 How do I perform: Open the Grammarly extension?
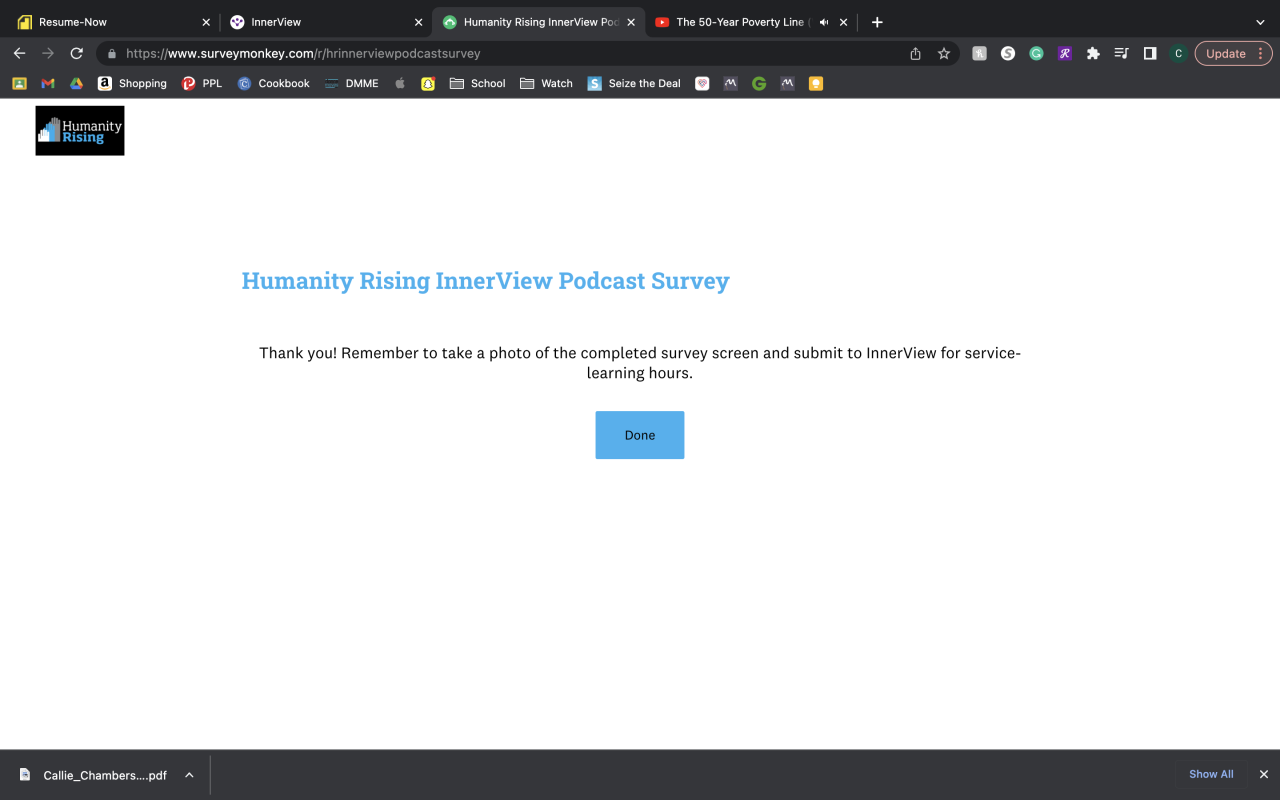pos(1036,54)
